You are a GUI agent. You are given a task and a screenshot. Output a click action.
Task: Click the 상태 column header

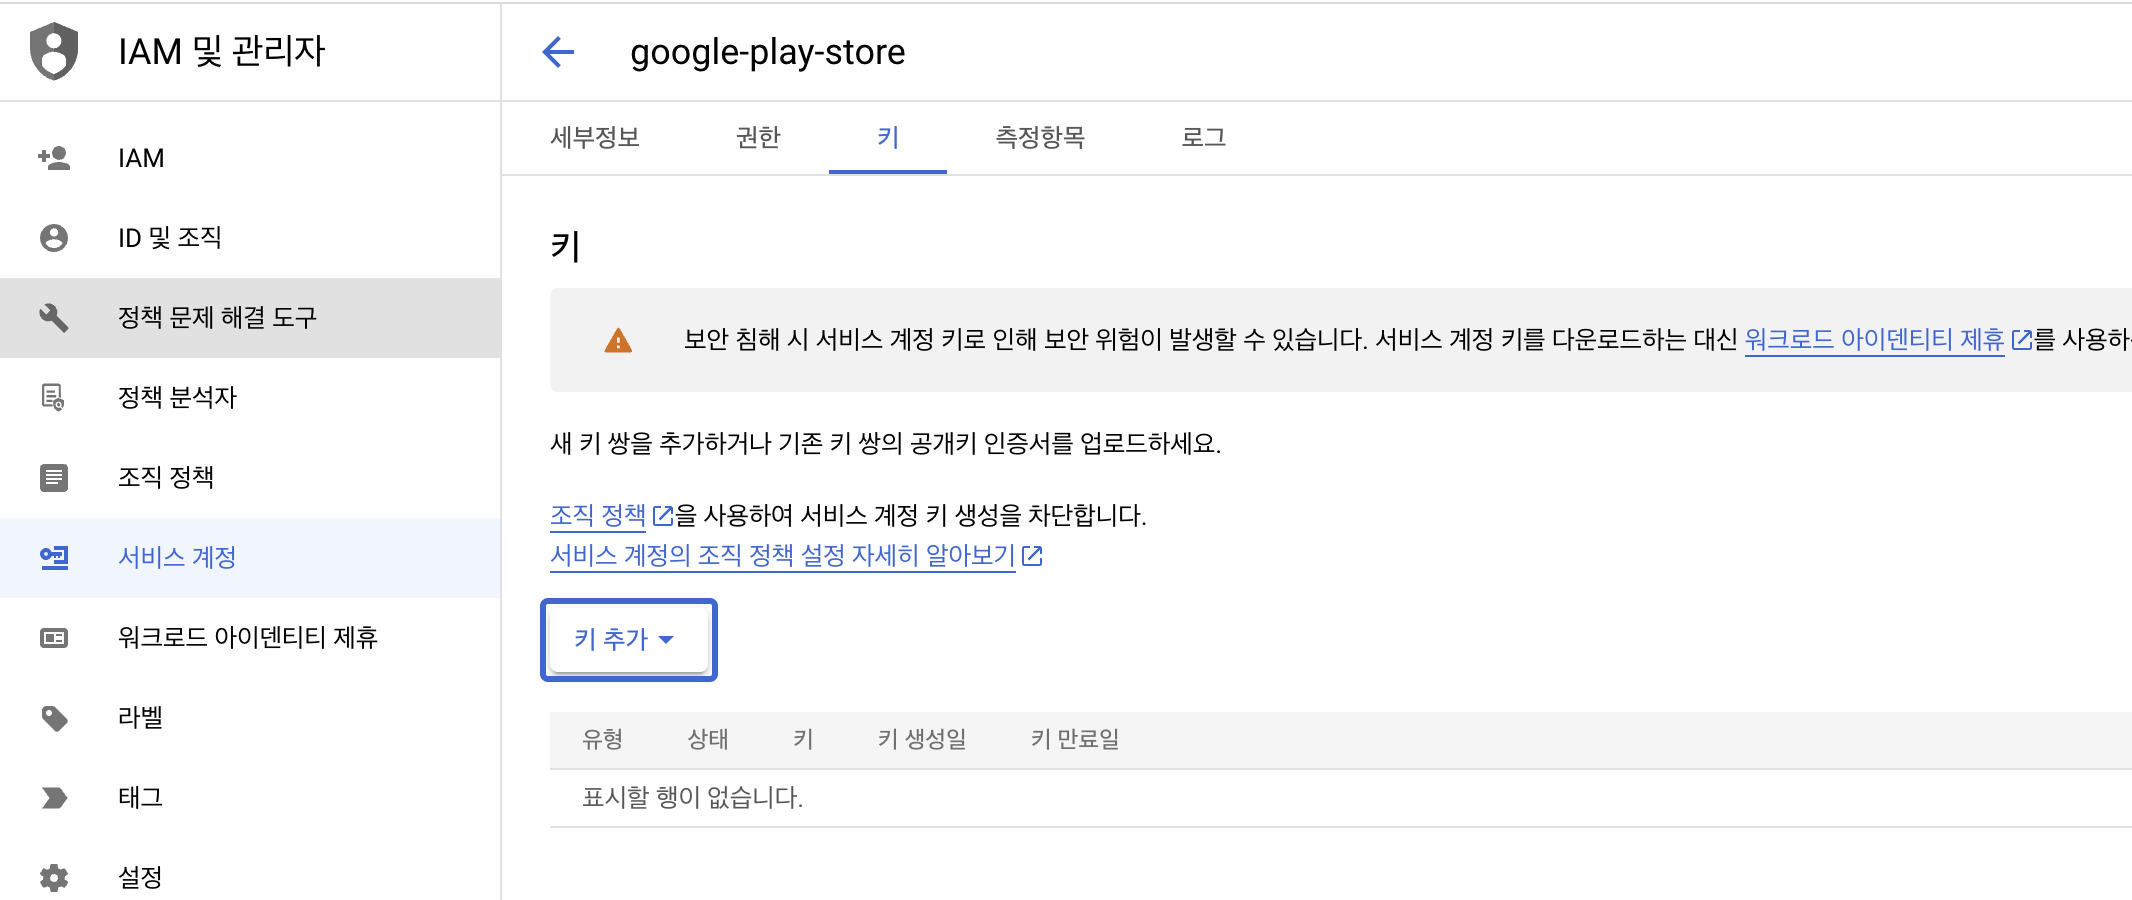(708, 740)
